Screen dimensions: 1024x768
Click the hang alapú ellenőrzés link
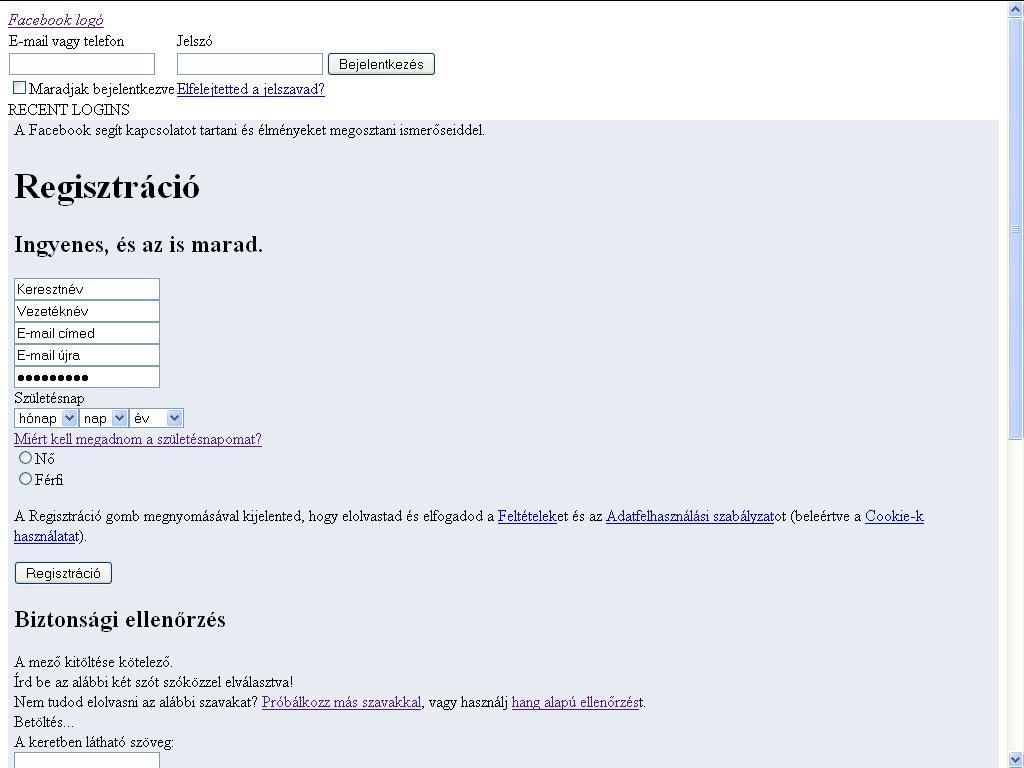575,703
